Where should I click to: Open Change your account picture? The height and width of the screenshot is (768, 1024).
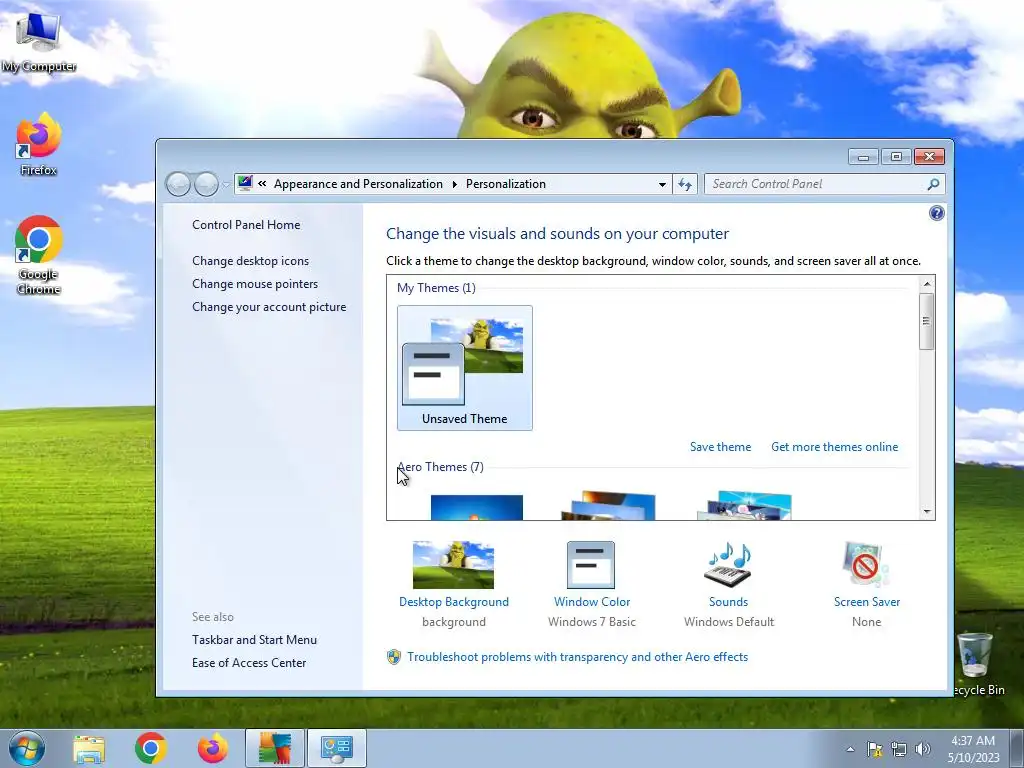(269, 306)
